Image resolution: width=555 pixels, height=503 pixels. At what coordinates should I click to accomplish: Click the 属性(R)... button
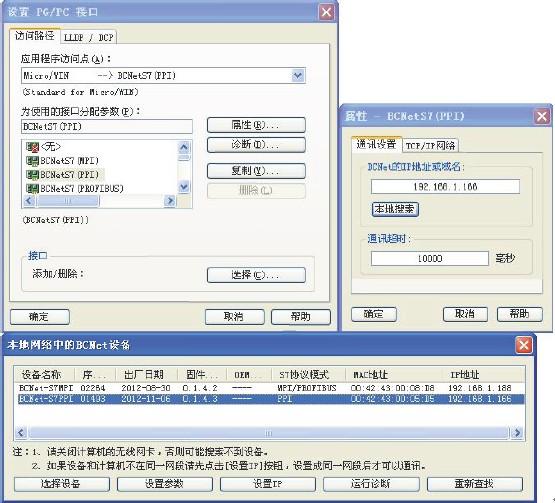pos(256,125)
